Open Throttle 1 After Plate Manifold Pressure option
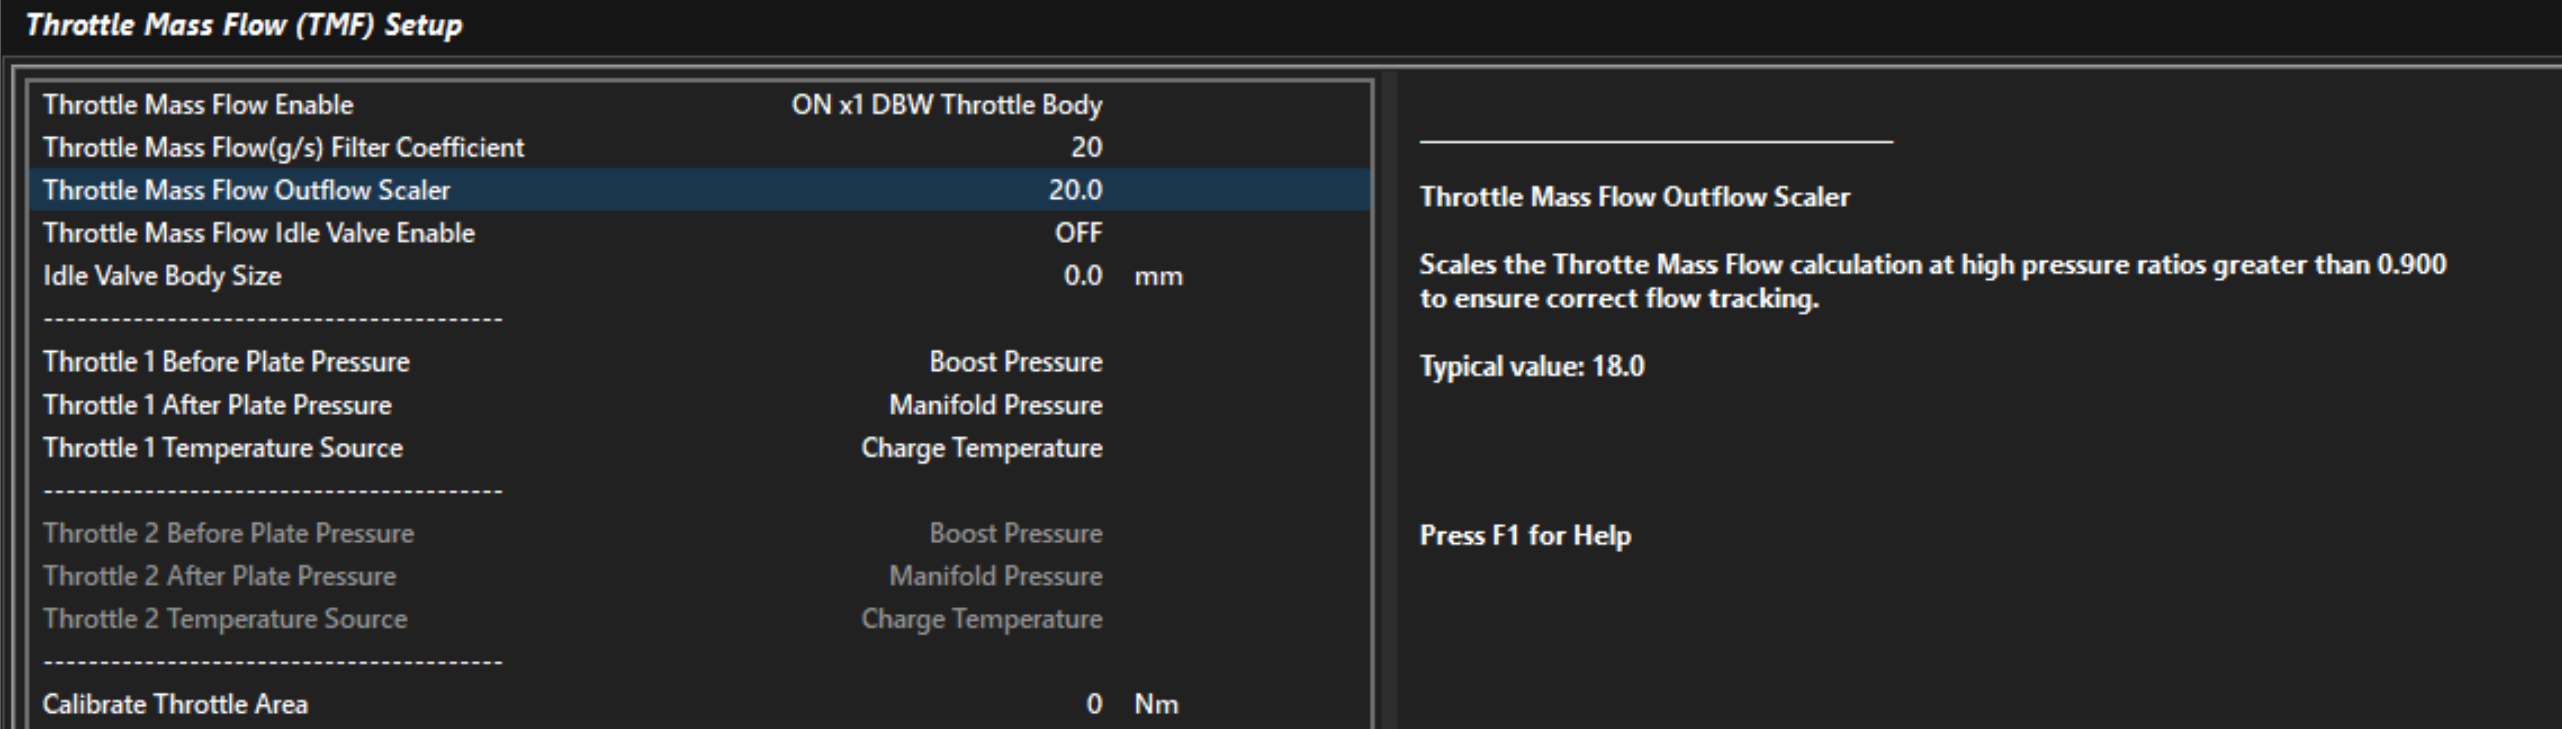This screenshot has height=729, width=2562. (995, 405)
